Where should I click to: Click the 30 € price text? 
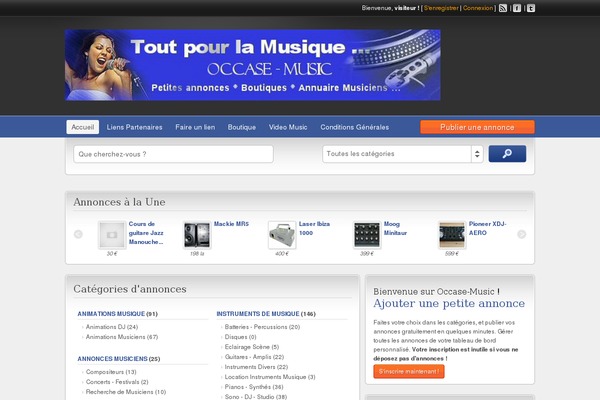click(x=112, y=253)
